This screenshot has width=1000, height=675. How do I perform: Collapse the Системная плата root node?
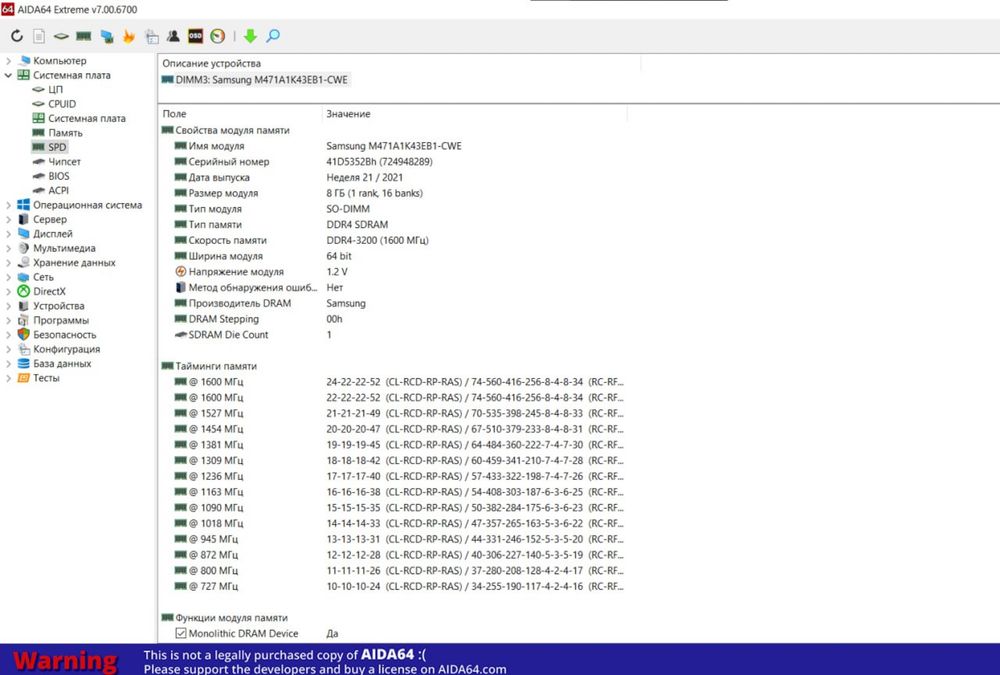coord(8,75)
